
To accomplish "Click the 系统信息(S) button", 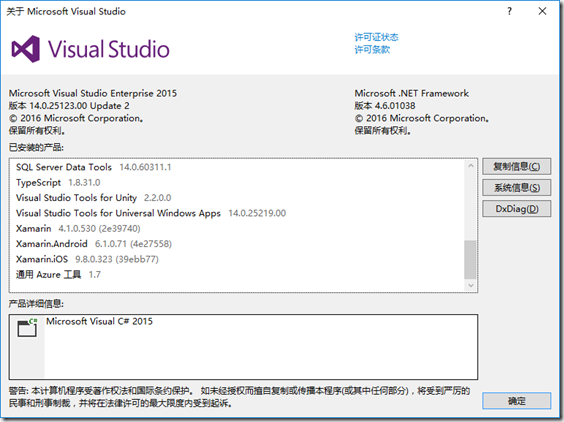I will tap(517, 188).
